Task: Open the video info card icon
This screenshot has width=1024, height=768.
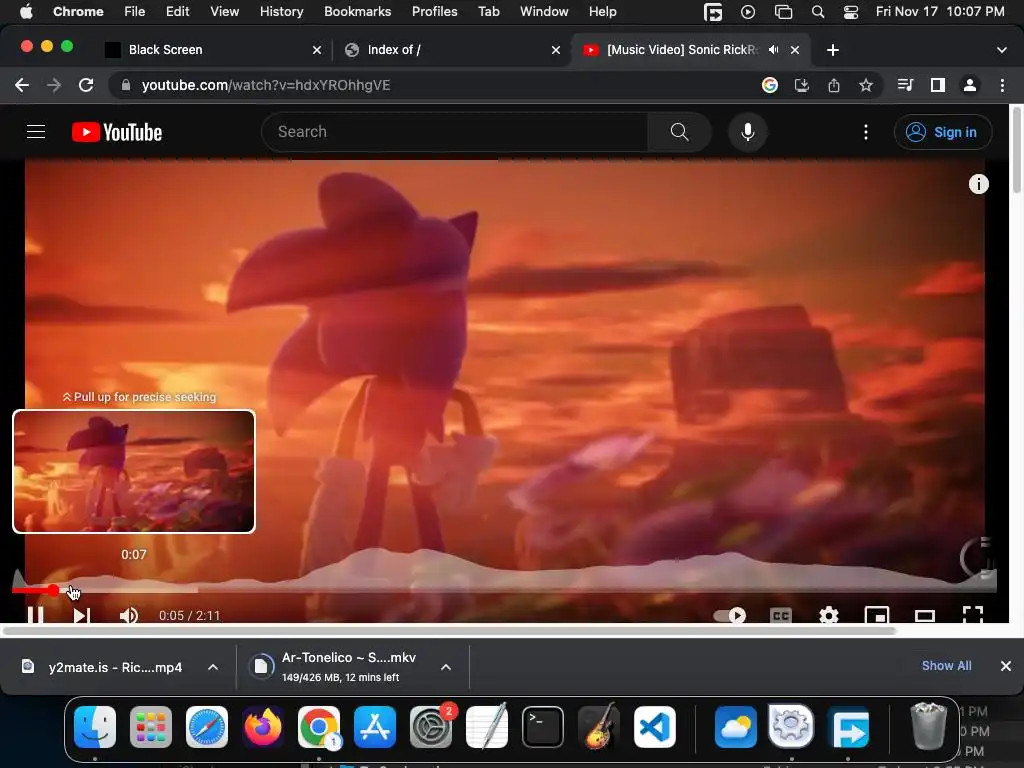Action: pos(978,184)
